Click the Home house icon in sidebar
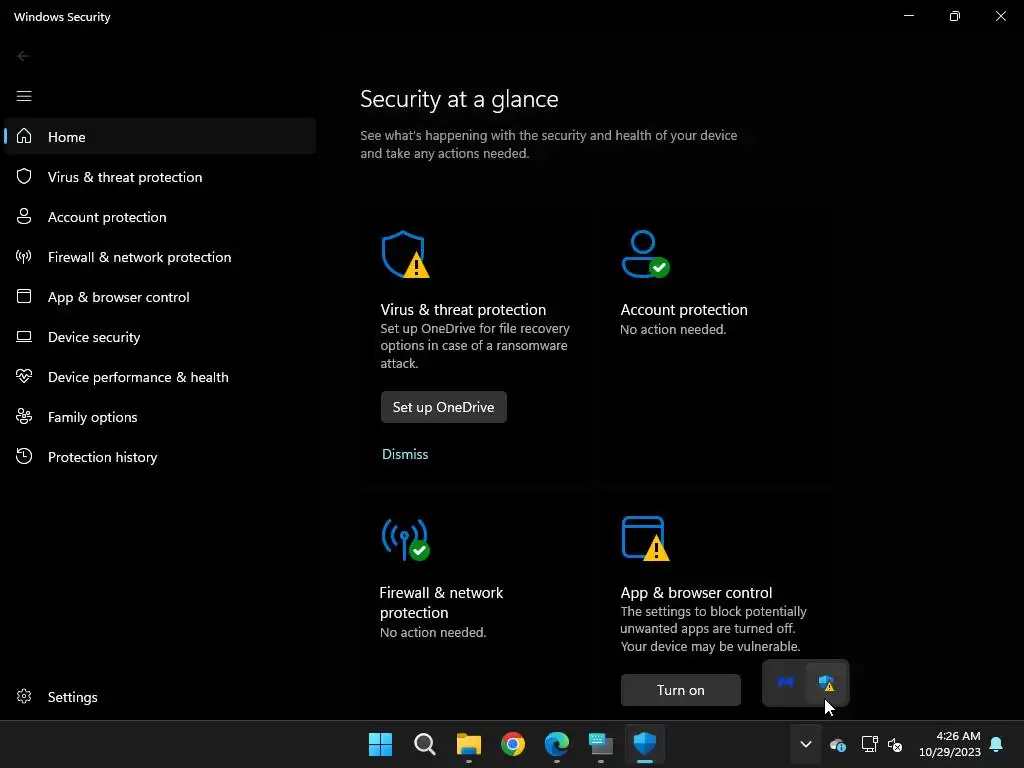 24,136
